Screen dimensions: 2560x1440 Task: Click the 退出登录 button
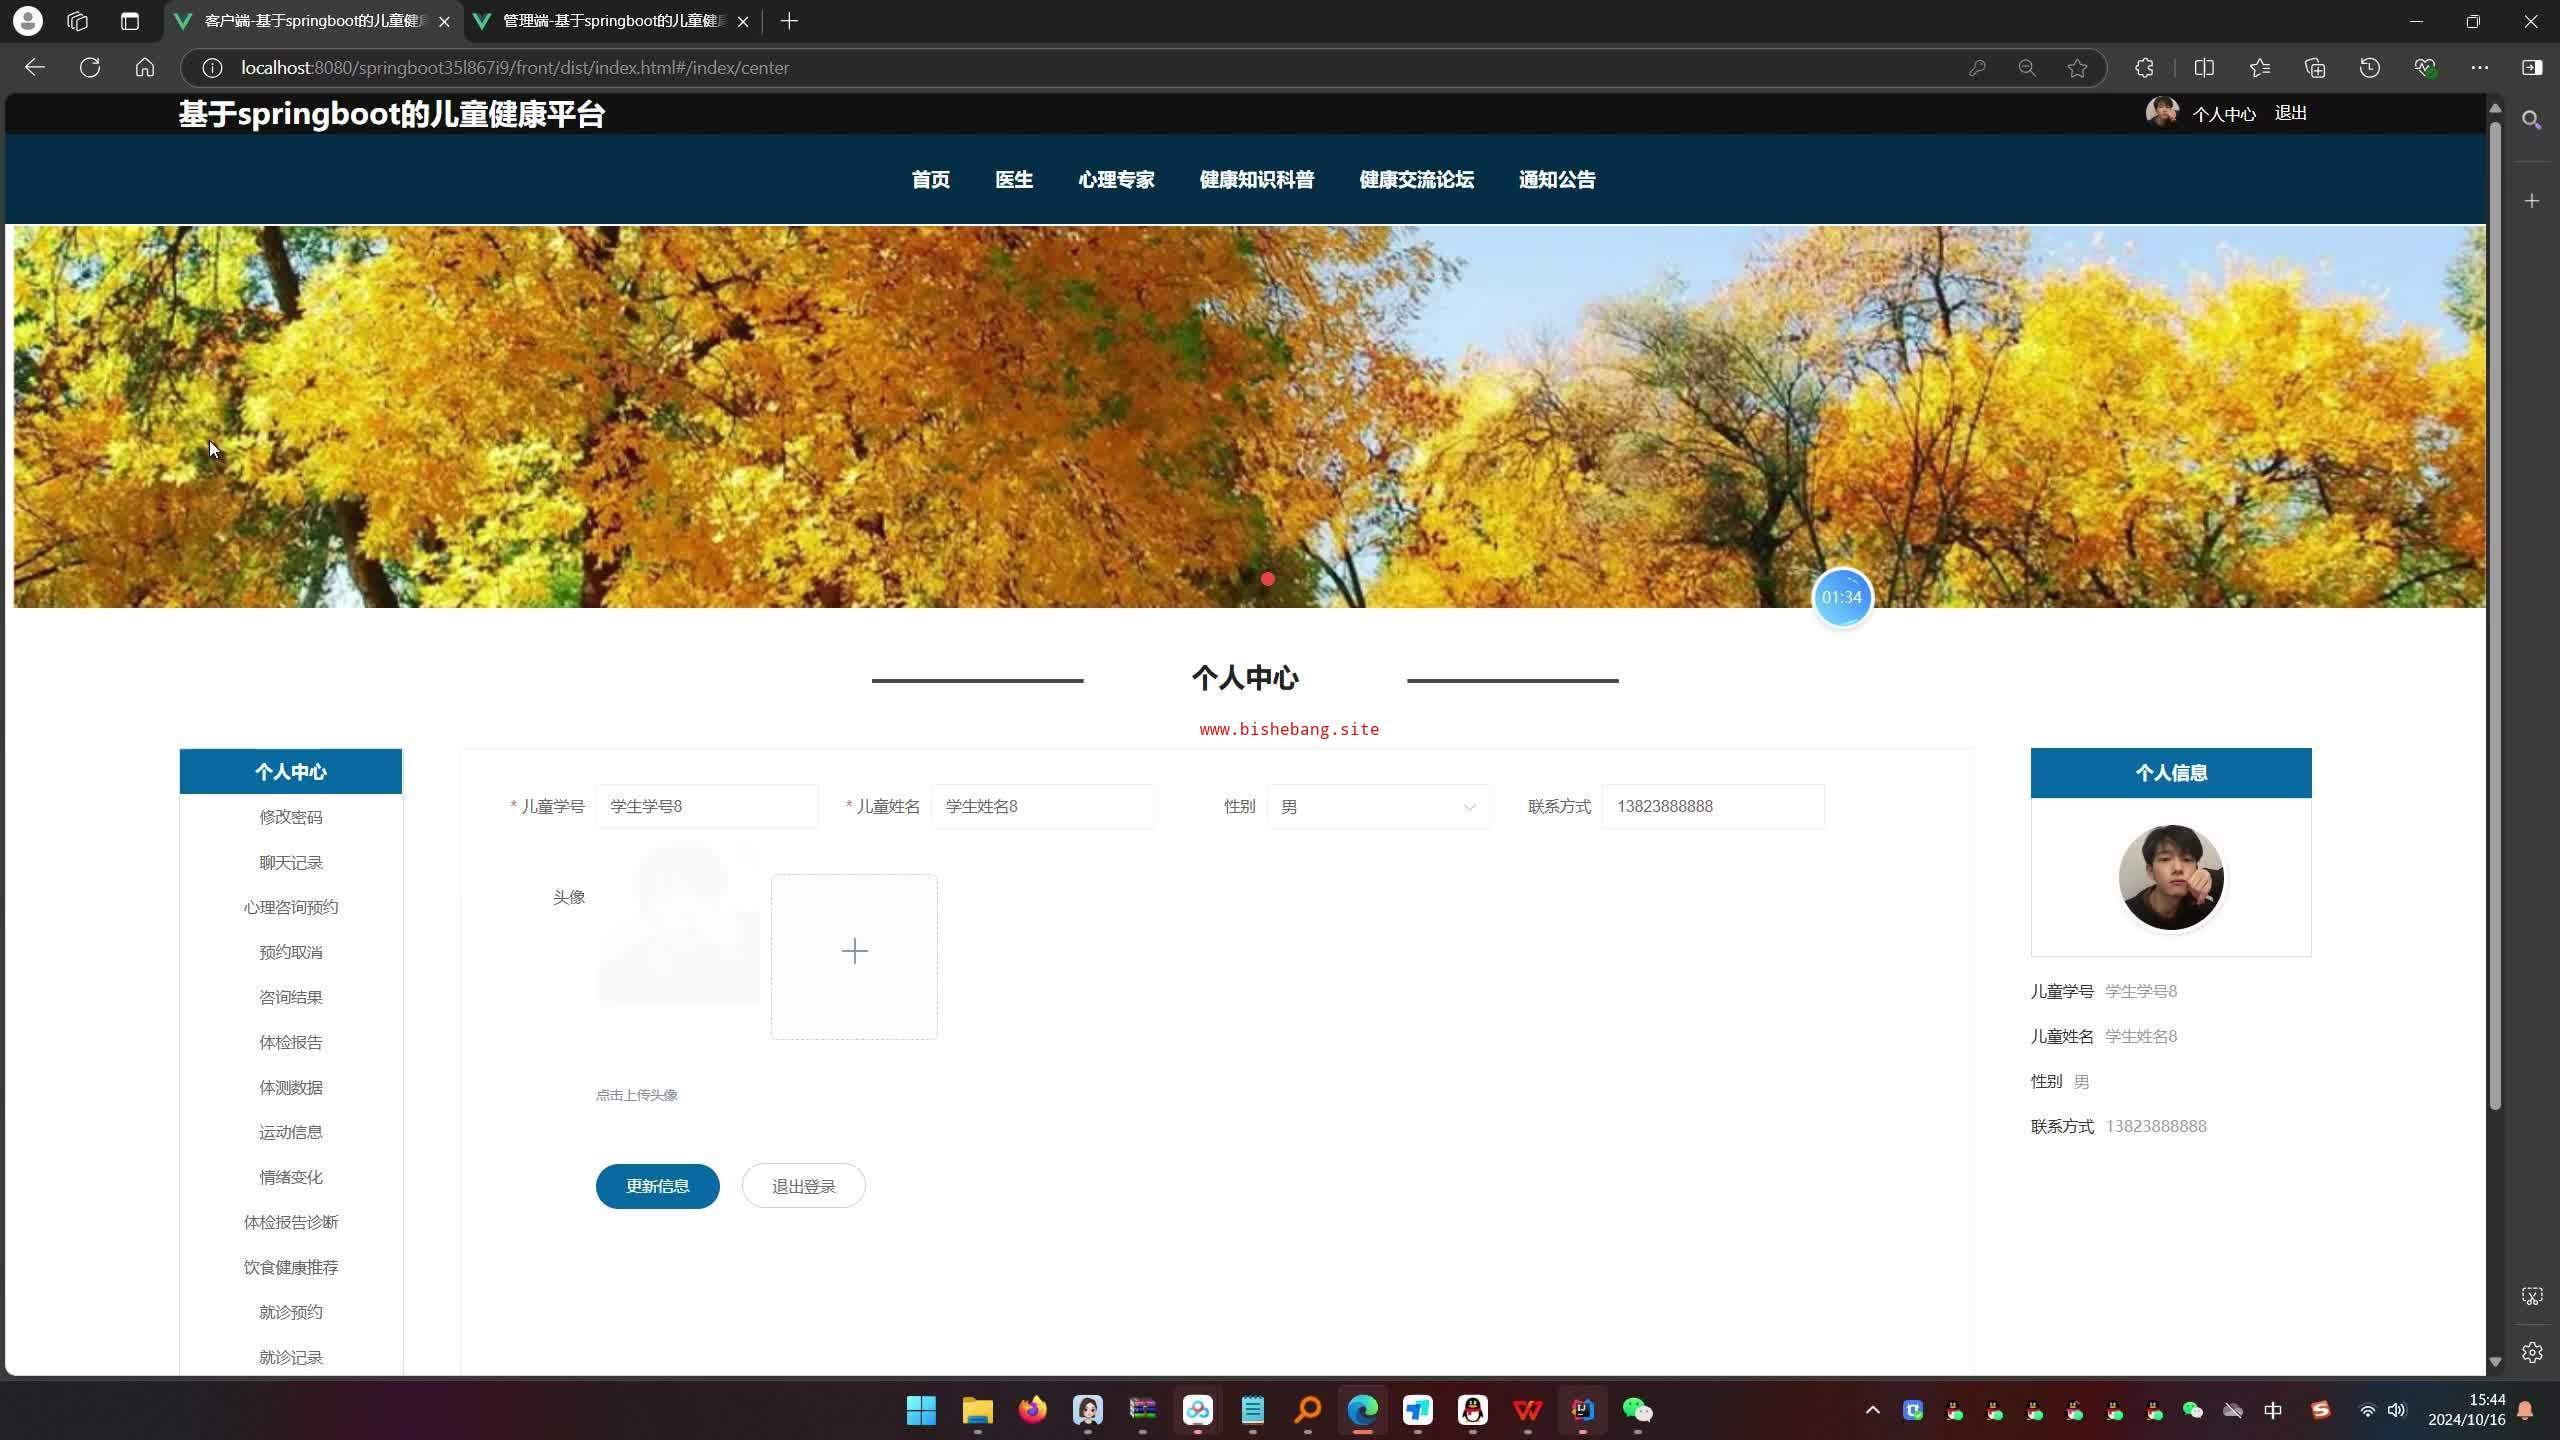(x=803, y=1186)
